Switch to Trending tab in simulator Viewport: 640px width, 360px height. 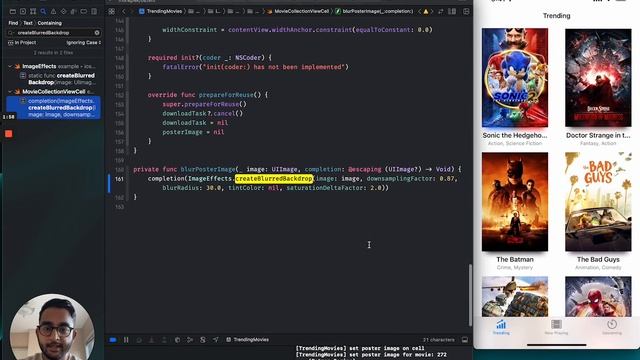(x=501, y=327)
